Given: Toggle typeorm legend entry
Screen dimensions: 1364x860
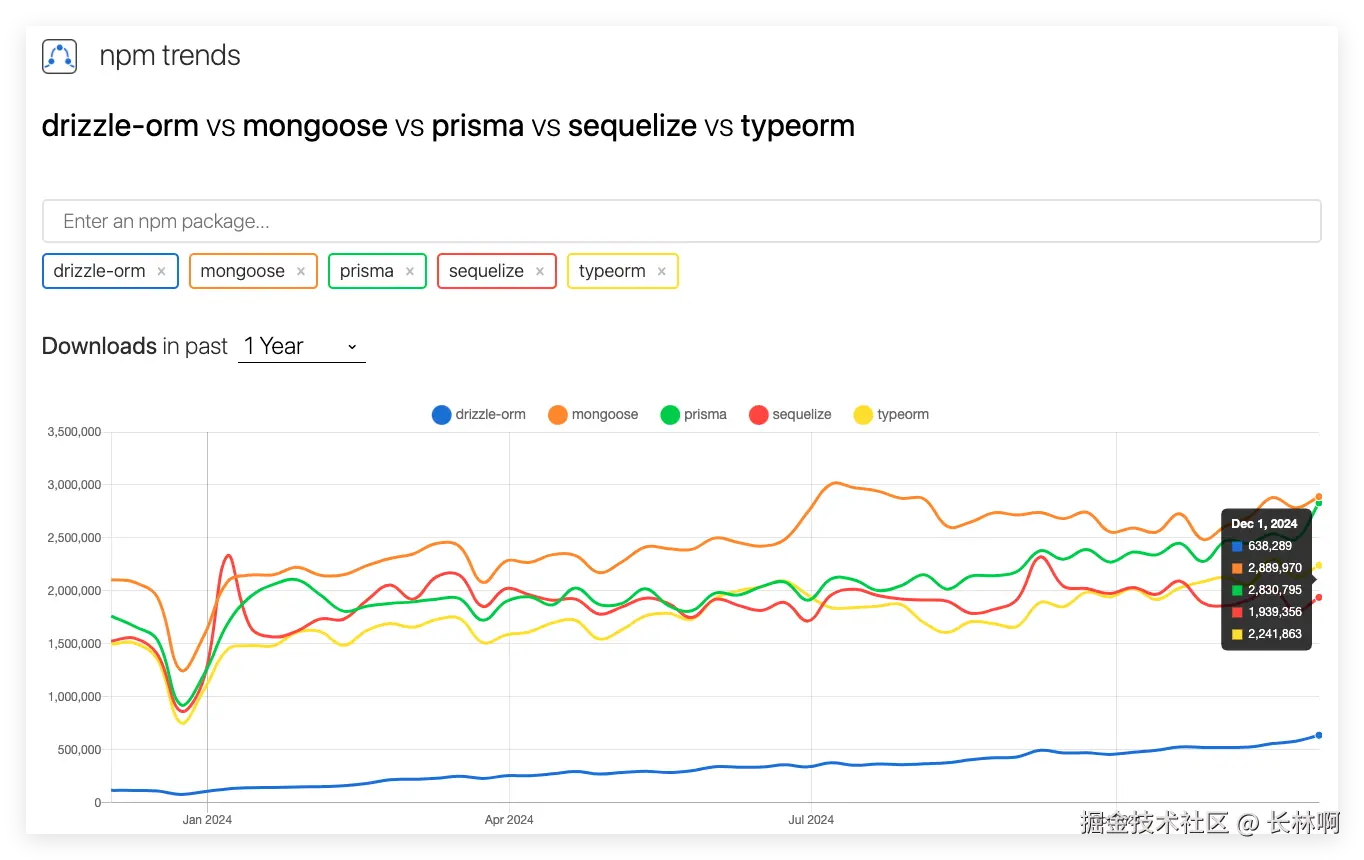Looking at the screenshot, I should click(x=863, y=415).
